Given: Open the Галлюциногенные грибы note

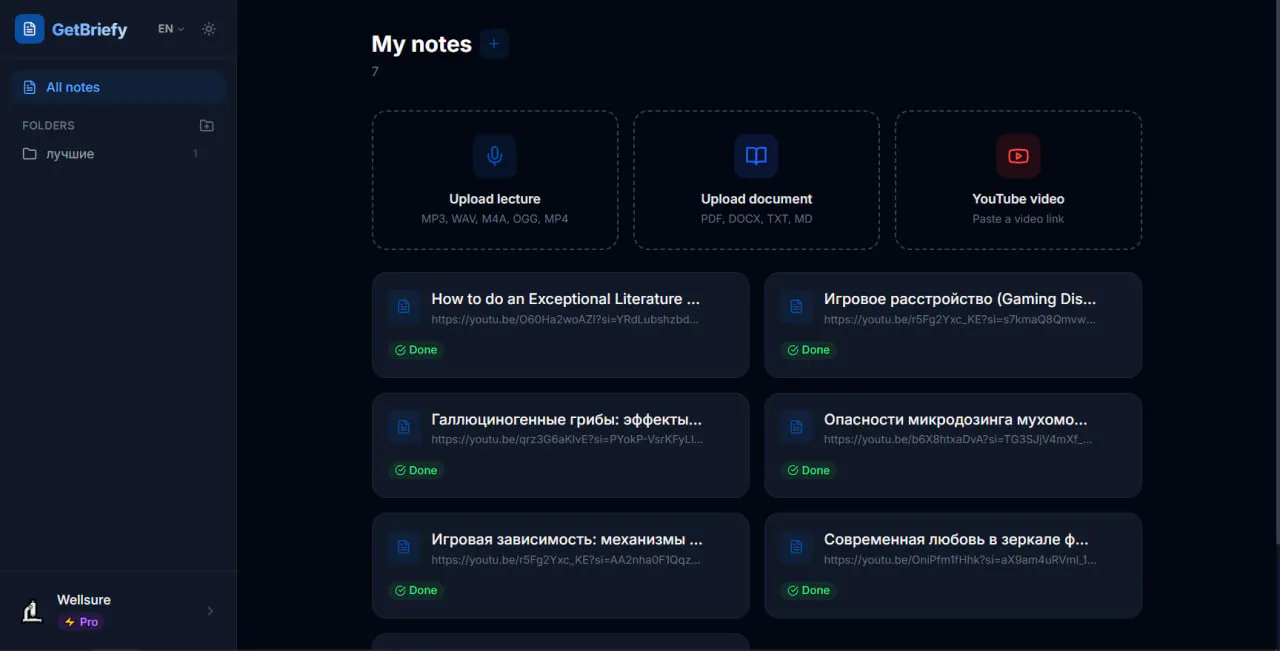Looking at the screenshot, I should click(560, 445).
